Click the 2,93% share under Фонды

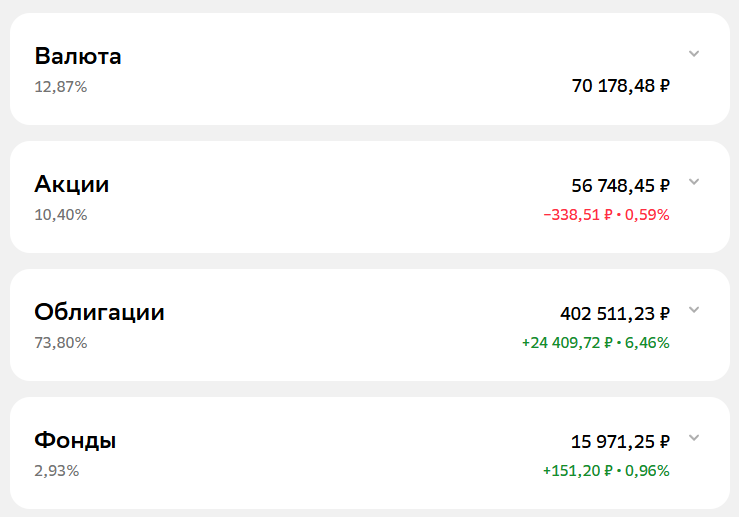point(57,471)
